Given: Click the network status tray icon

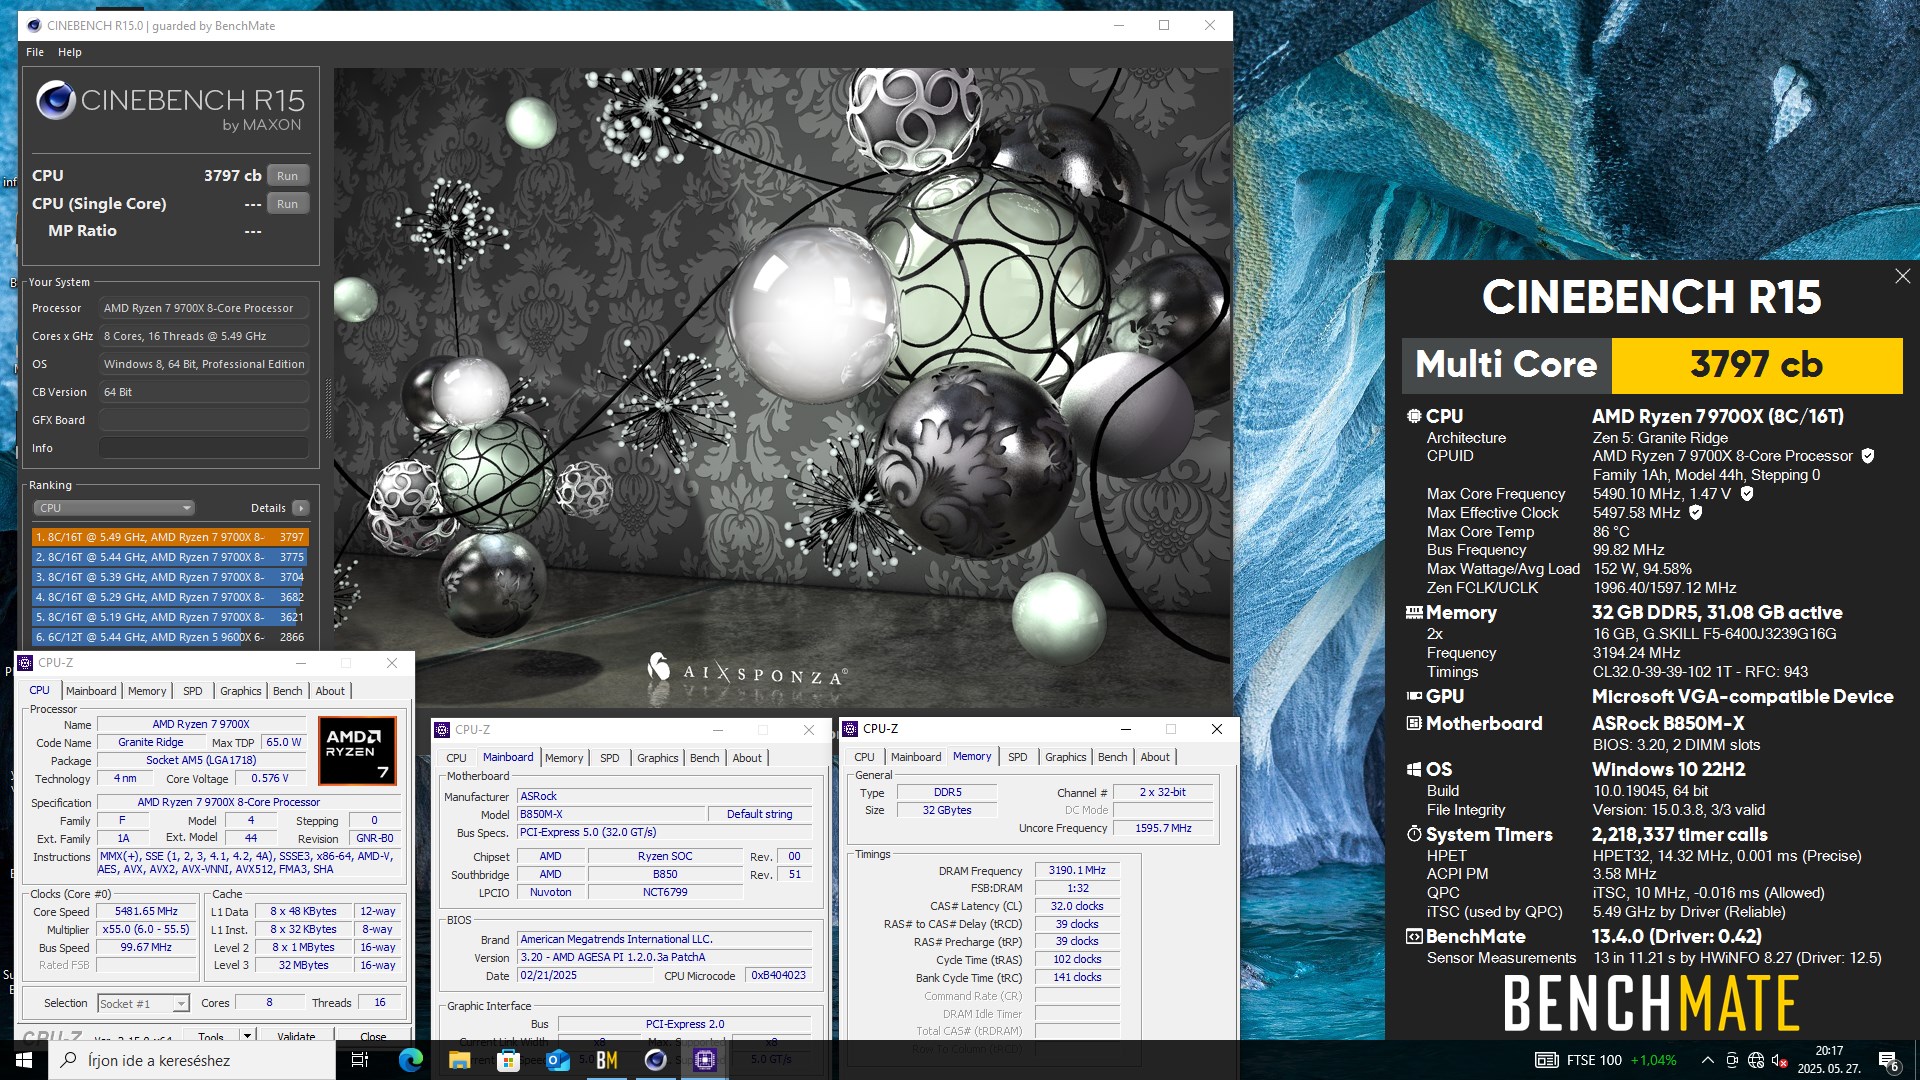Looking at the screenshot, I should tap(1756, 1060).
